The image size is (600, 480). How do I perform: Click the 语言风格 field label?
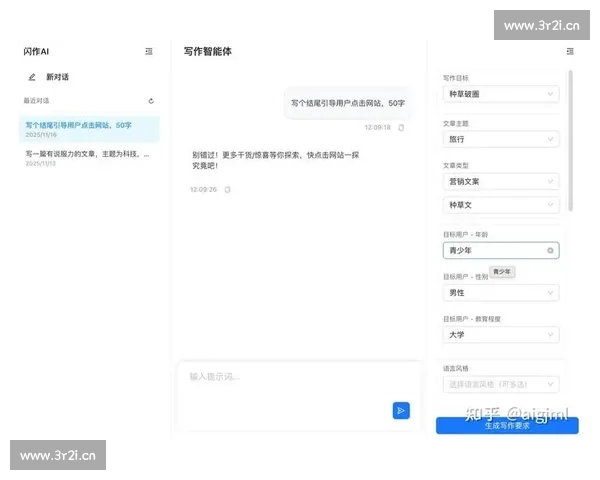click(456, 369)
